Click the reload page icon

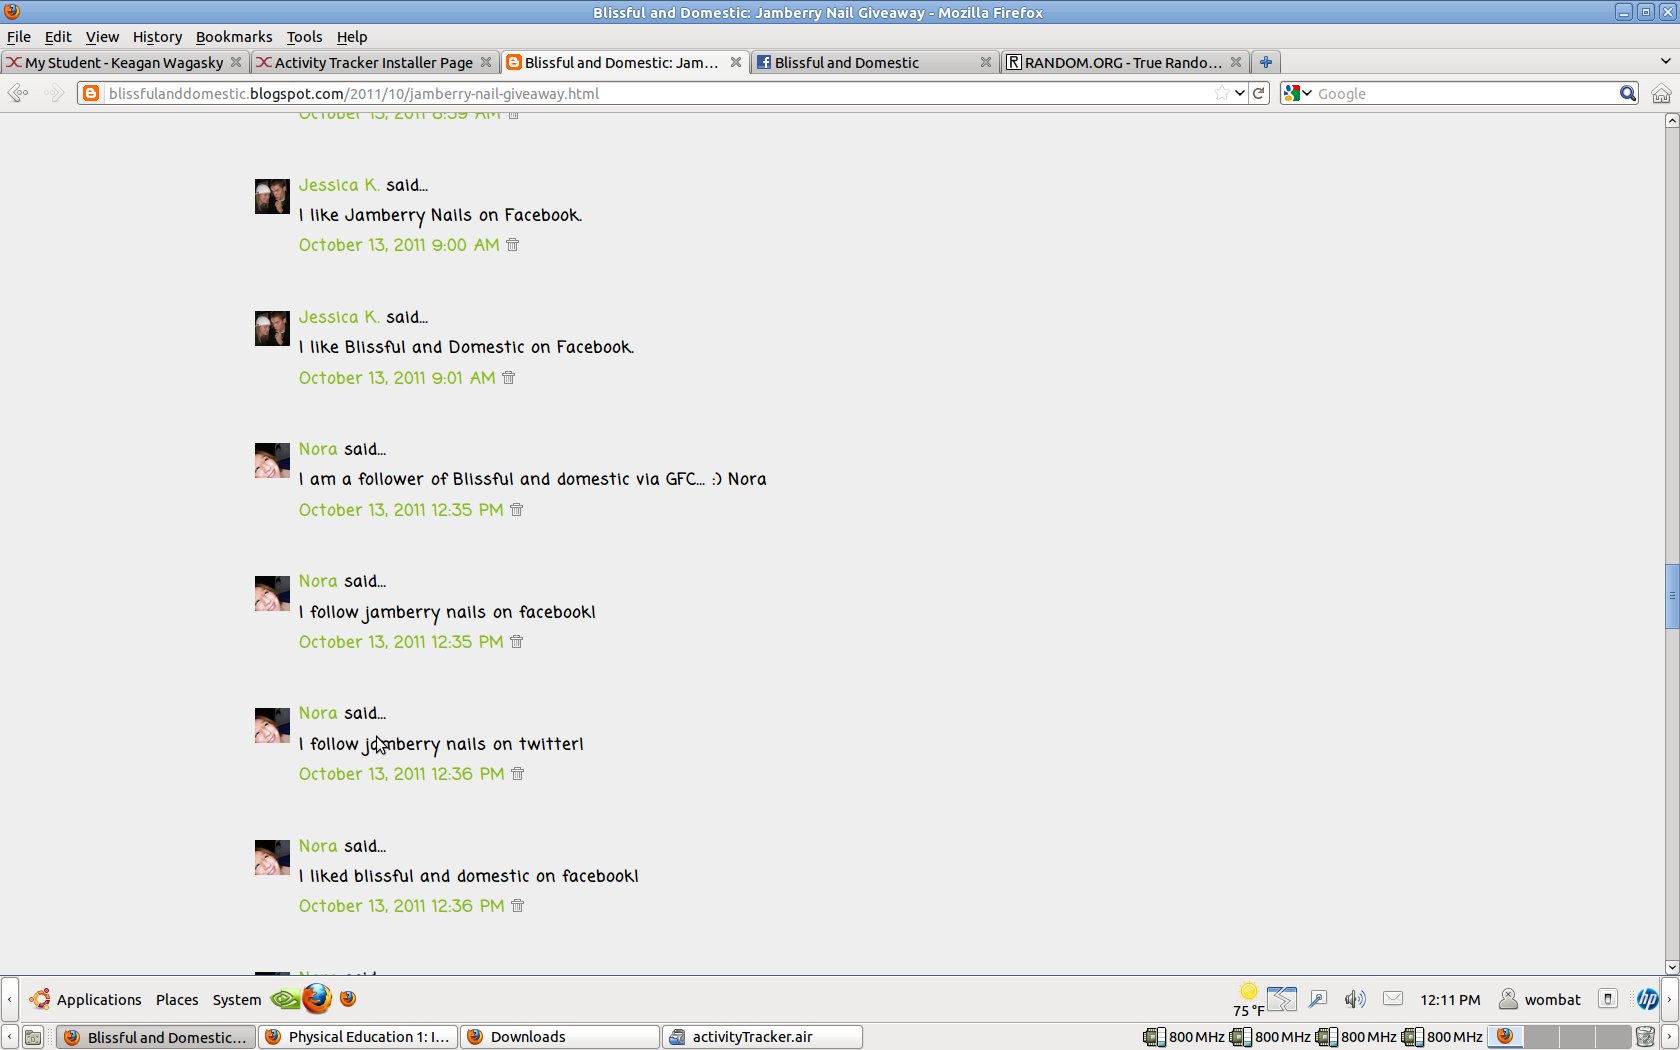[1259, 93]
